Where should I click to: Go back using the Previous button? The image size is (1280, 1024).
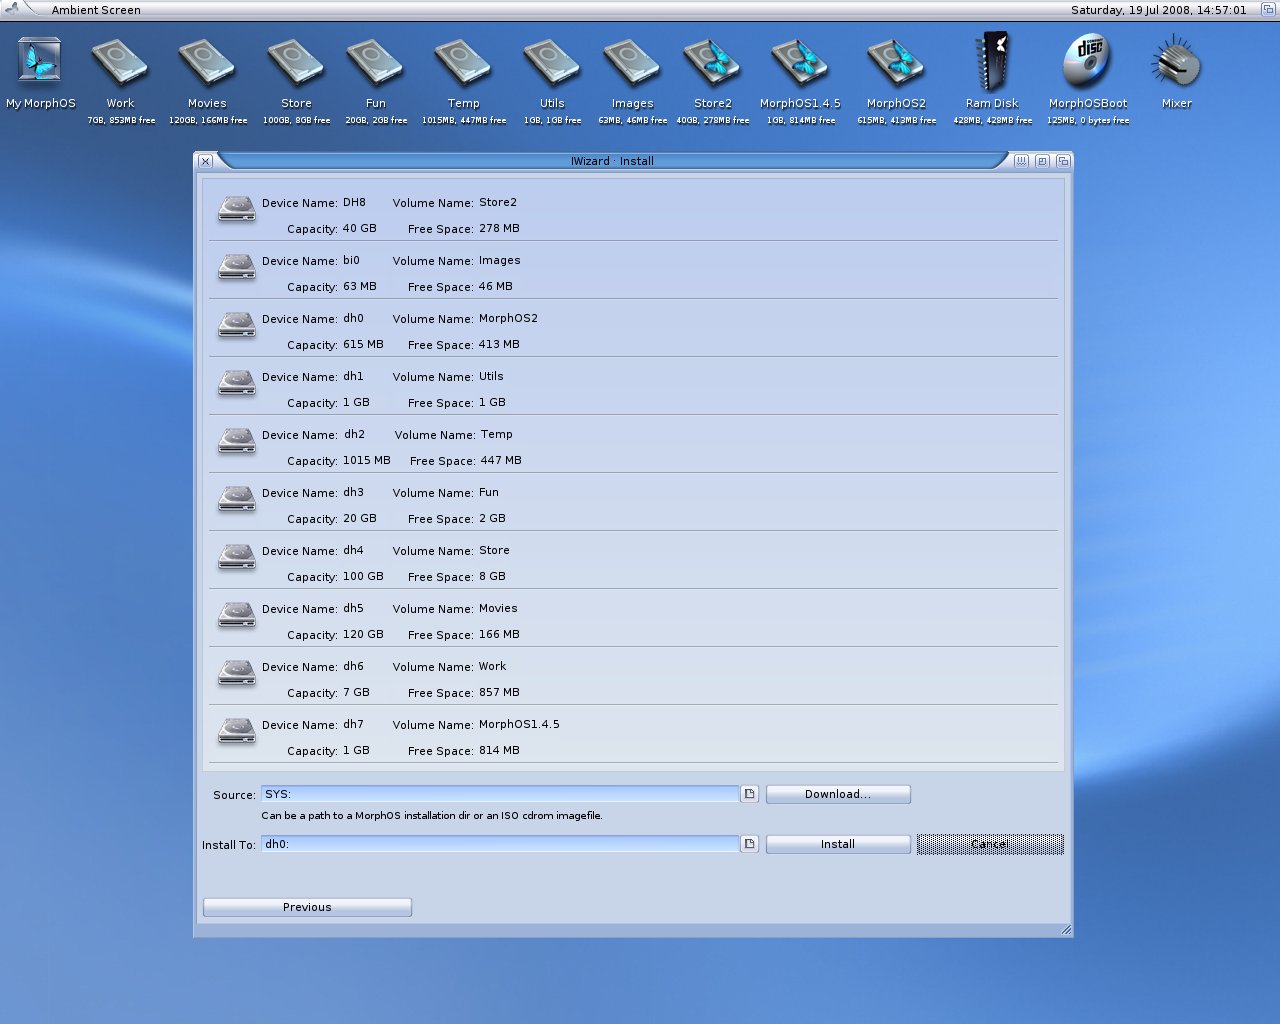pyautogui.click(x=307, y=907)
